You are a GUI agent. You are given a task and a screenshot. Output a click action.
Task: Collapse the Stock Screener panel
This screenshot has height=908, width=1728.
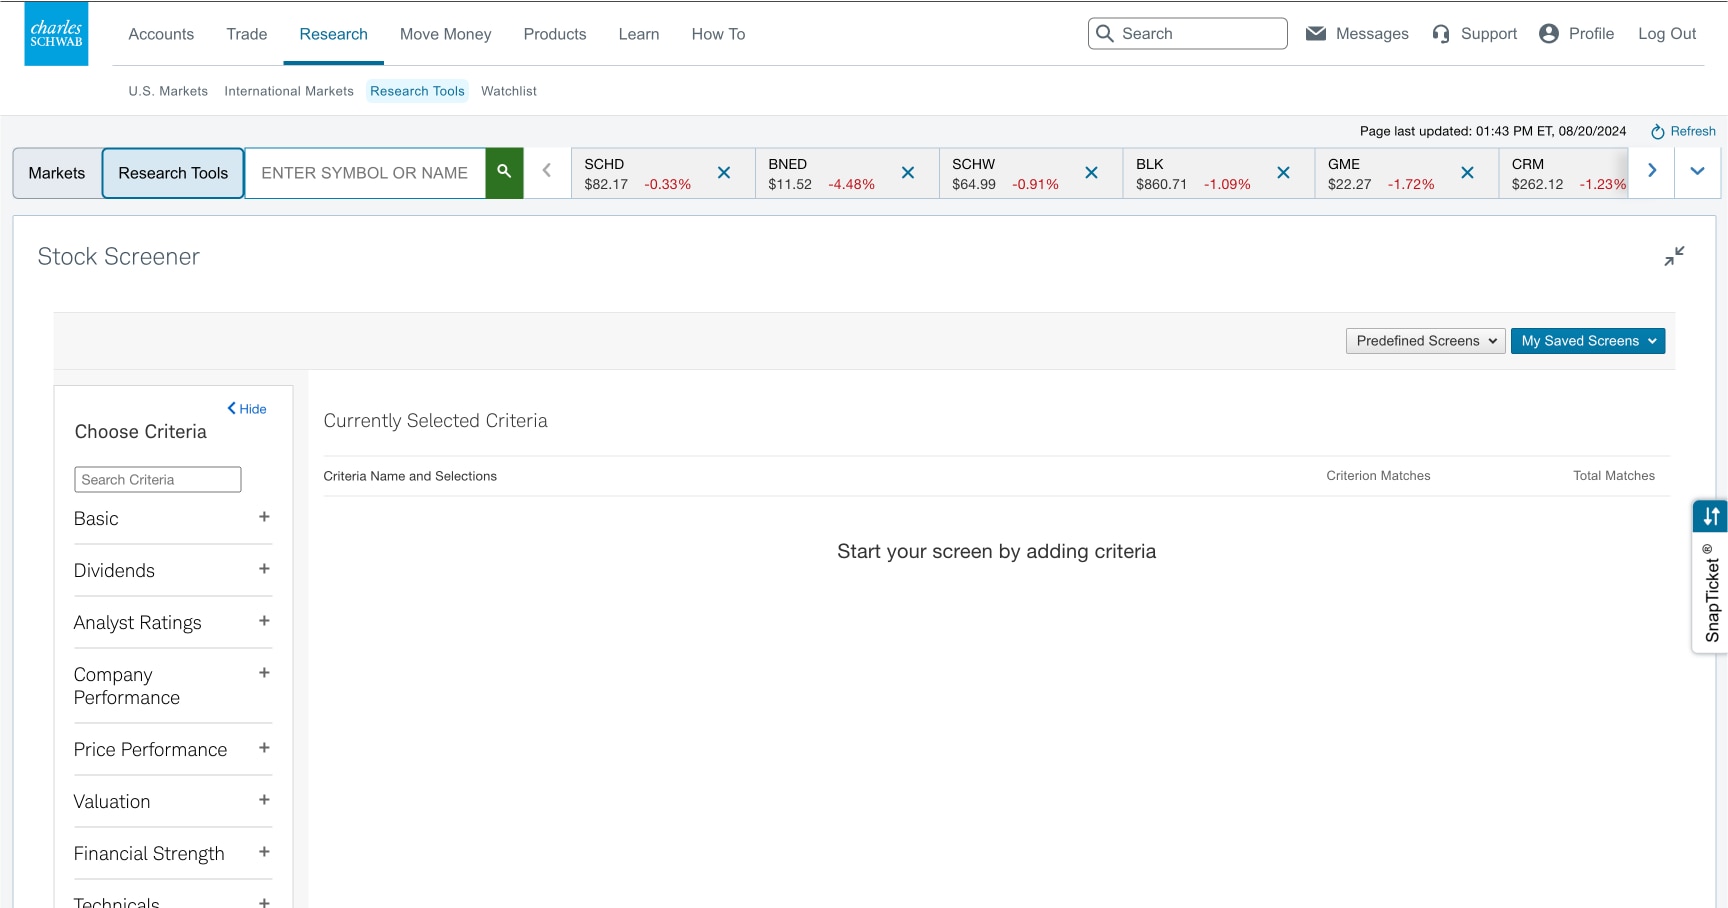(x=1674, y=256)
